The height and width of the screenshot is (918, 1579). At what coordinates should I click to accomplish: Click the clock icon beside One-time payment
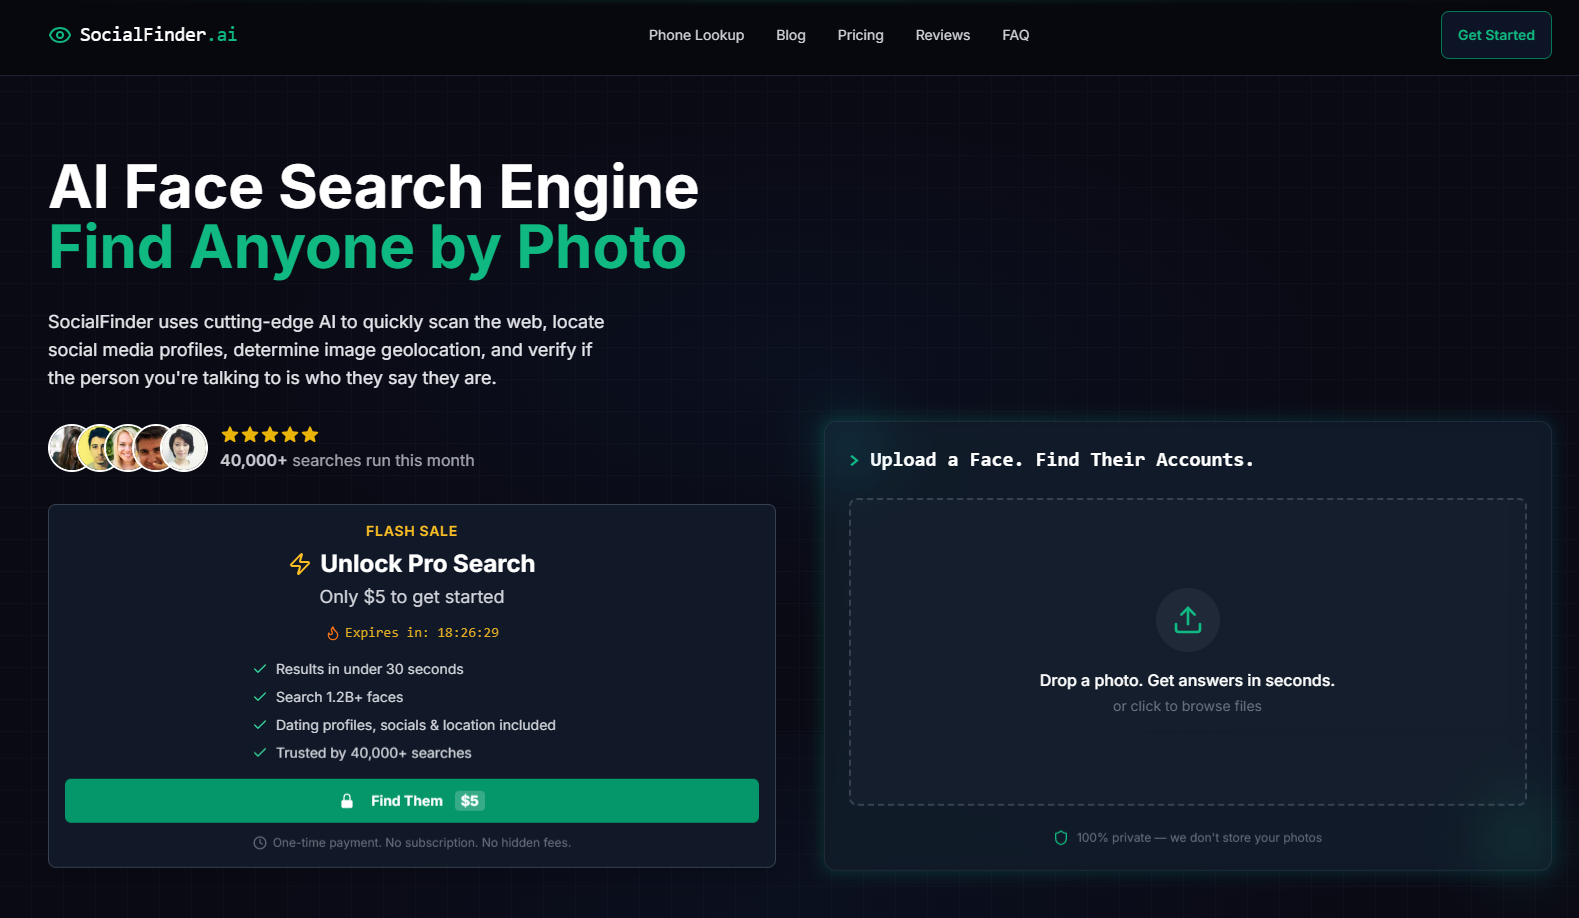point(260,843)
